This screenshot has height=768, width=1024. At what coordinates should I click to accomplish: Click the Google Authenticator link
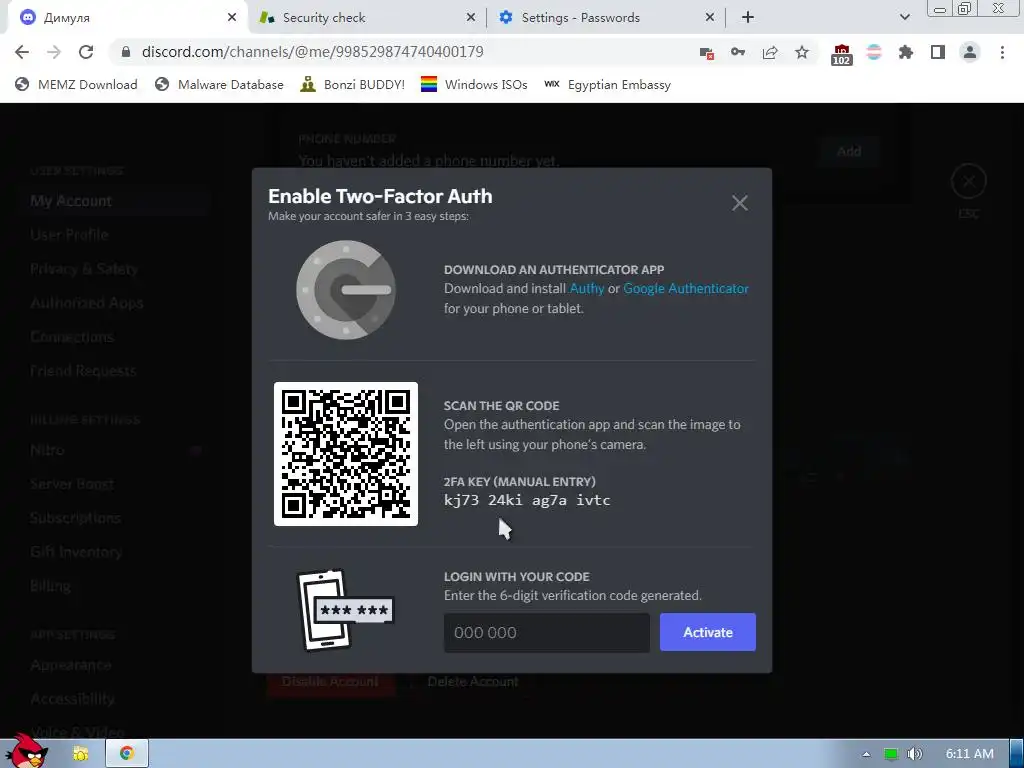point(686,289)
